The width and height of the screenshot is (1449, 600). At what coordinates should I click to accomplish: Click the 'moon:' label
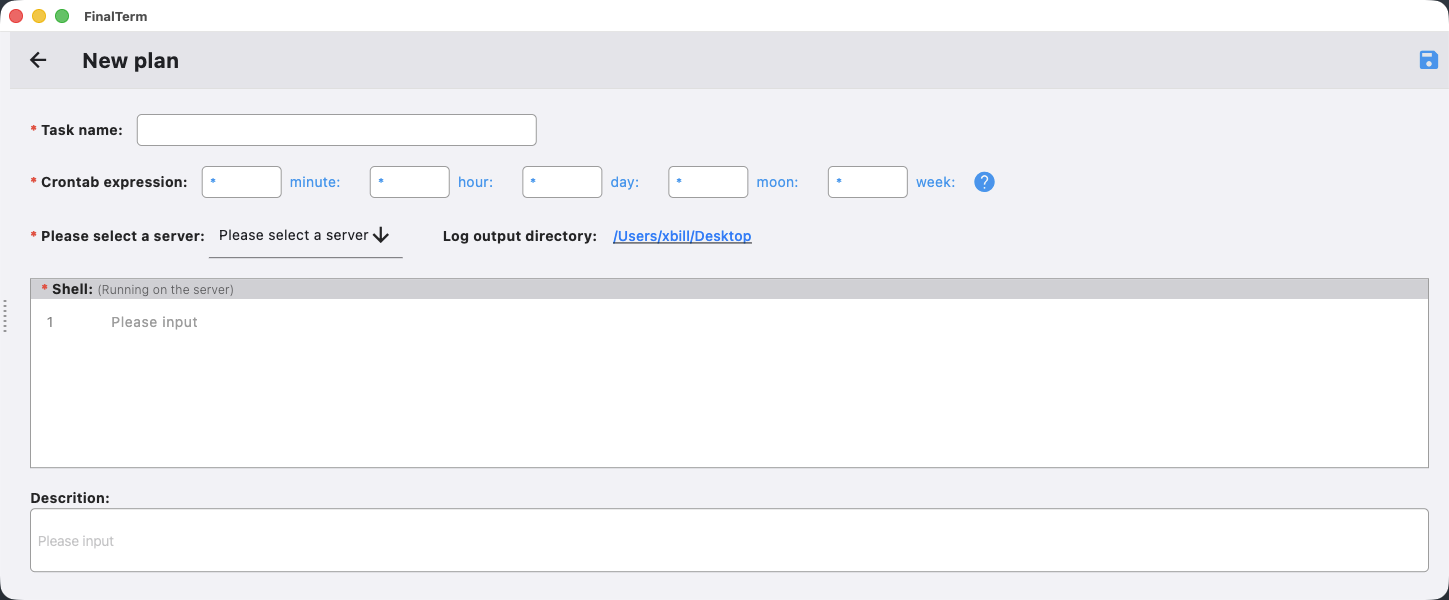pyautogui.click(x=777, y=182)
